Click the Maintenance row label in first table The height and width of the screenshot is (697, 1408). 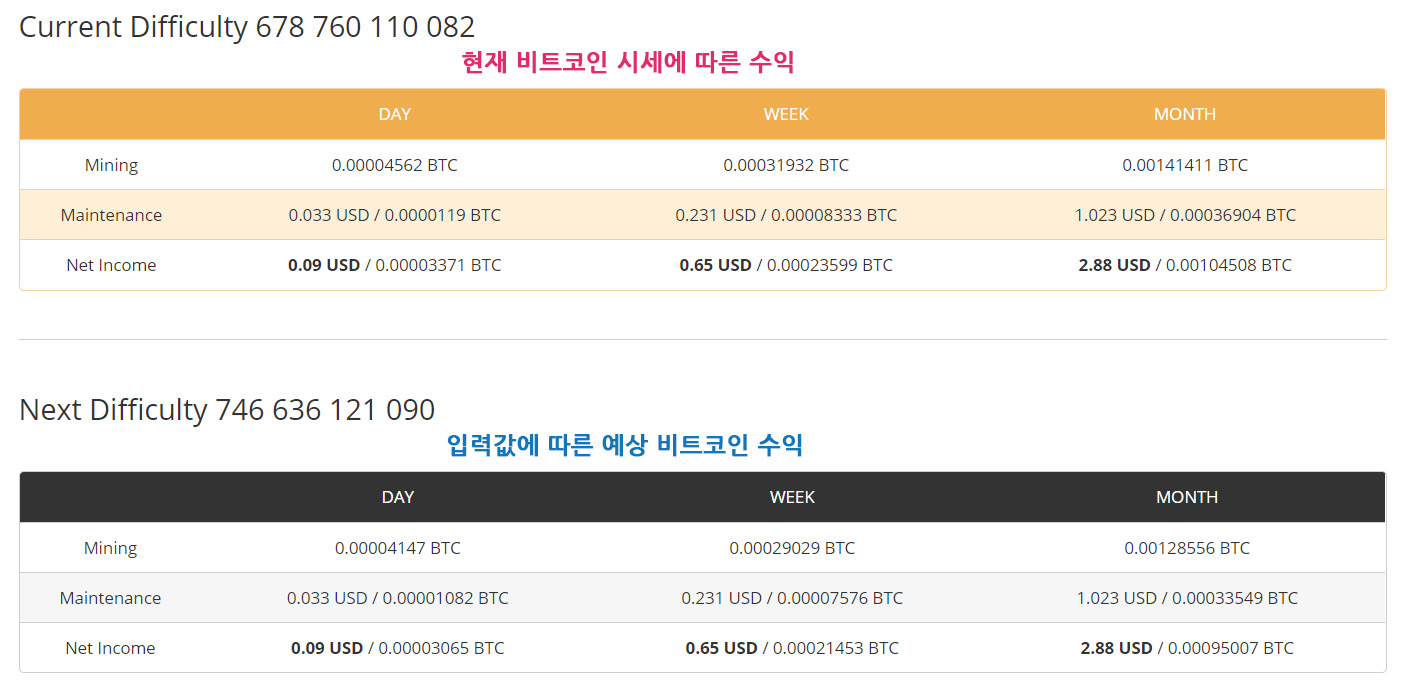point(111,215)
